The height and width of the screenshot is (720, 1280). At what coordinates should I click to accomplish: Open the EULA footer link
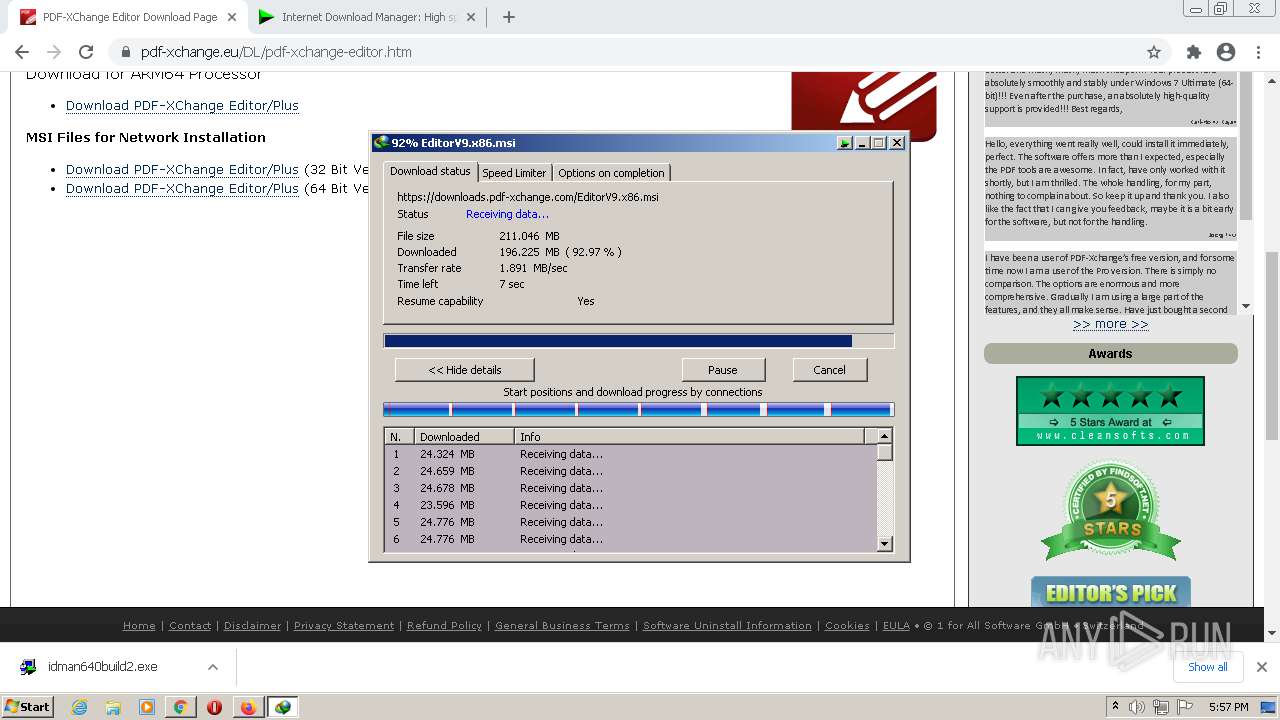tap(896, 625)
